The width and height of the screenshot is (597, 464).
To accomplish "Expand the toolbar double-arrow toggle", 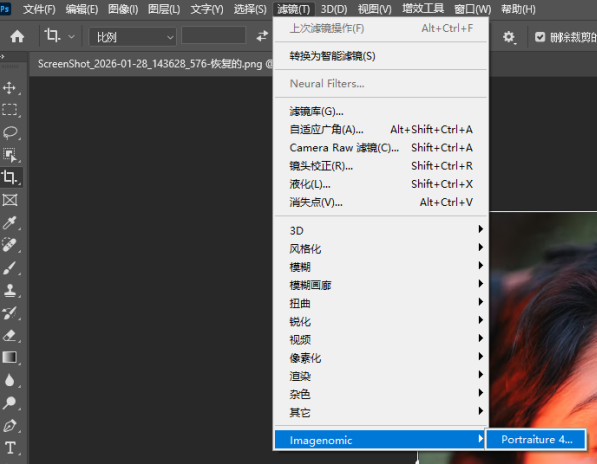I will [x=3, y=57].
